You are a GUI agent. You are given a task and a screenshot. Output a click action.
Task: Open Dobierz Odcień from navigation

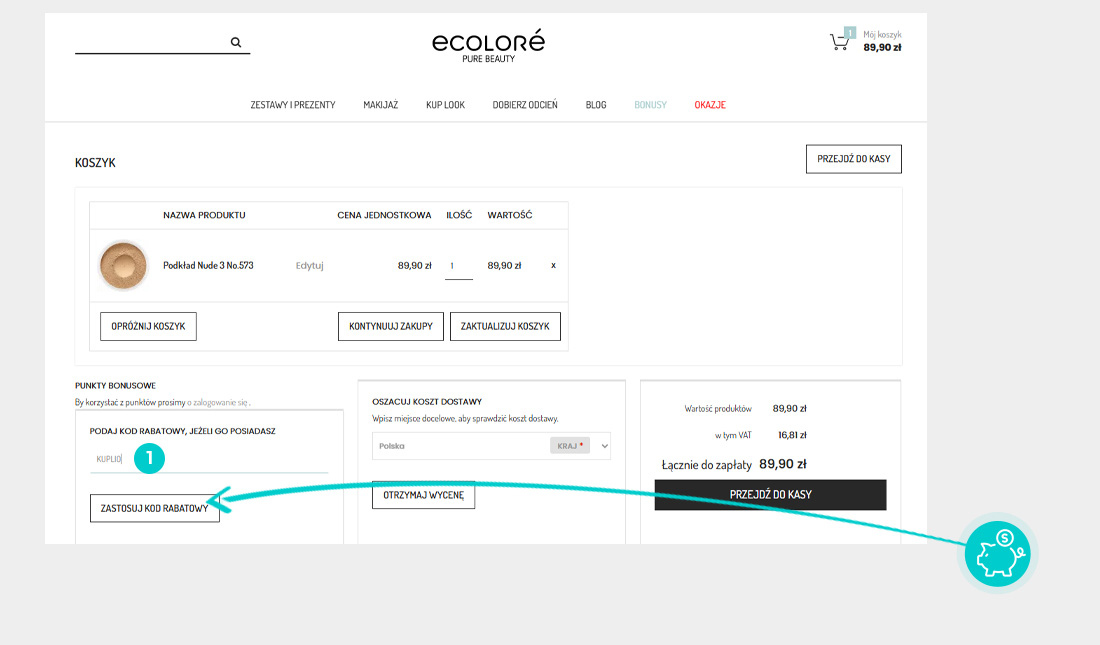coord(525,105)
